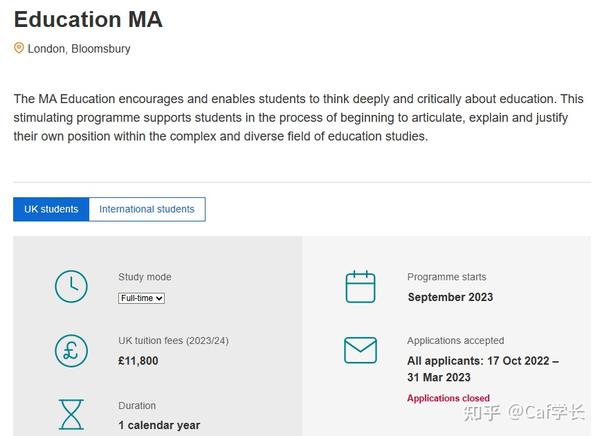Click the Education MA page heading

click(88, 19)
